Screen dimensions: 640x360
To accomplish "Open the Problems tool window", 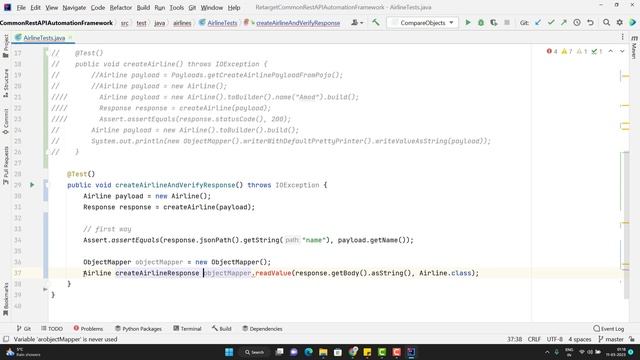I will pyautogui.click(x=88, y=329).
